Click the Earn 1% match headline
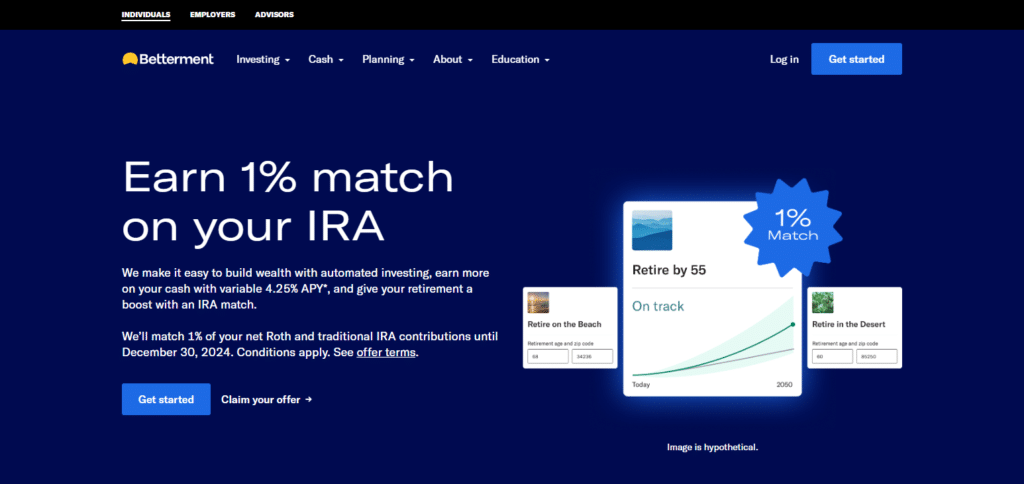This screenshot has width=1024, height=484. [x=287, y=201]
